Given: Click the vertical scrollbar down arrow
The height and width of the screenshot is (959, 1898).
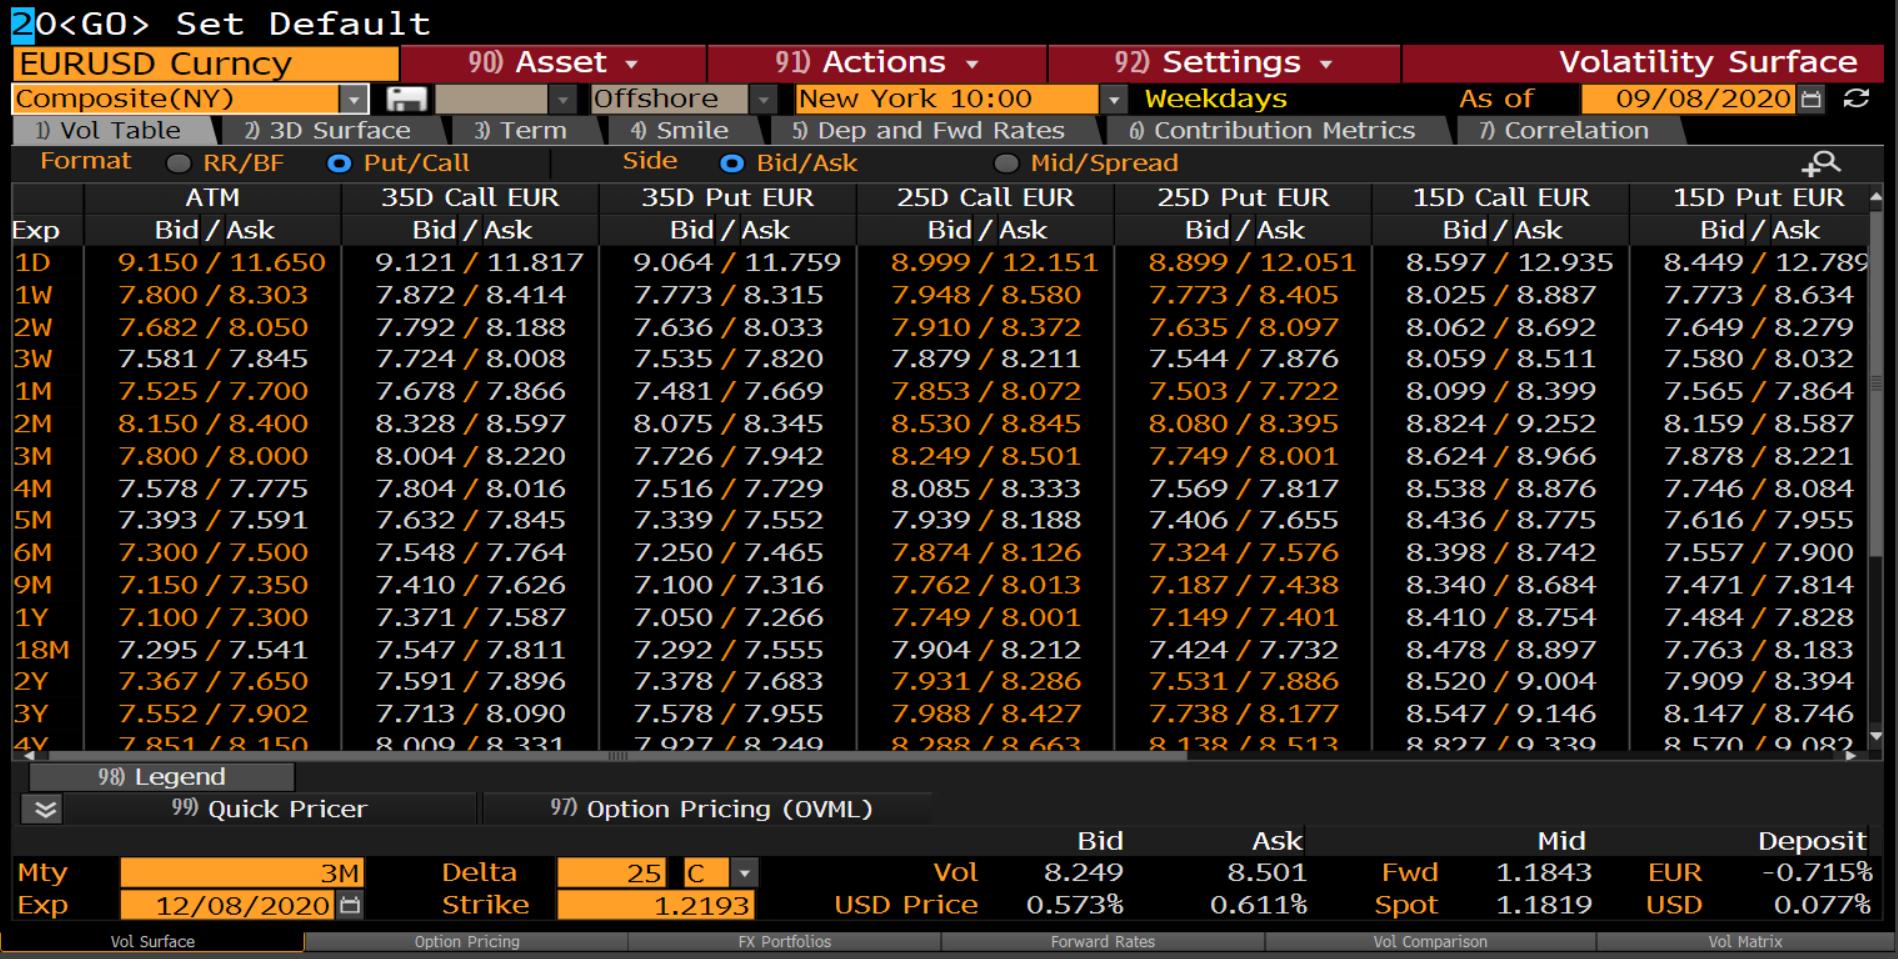Looking at the screenshot, I should (1875, 739).
